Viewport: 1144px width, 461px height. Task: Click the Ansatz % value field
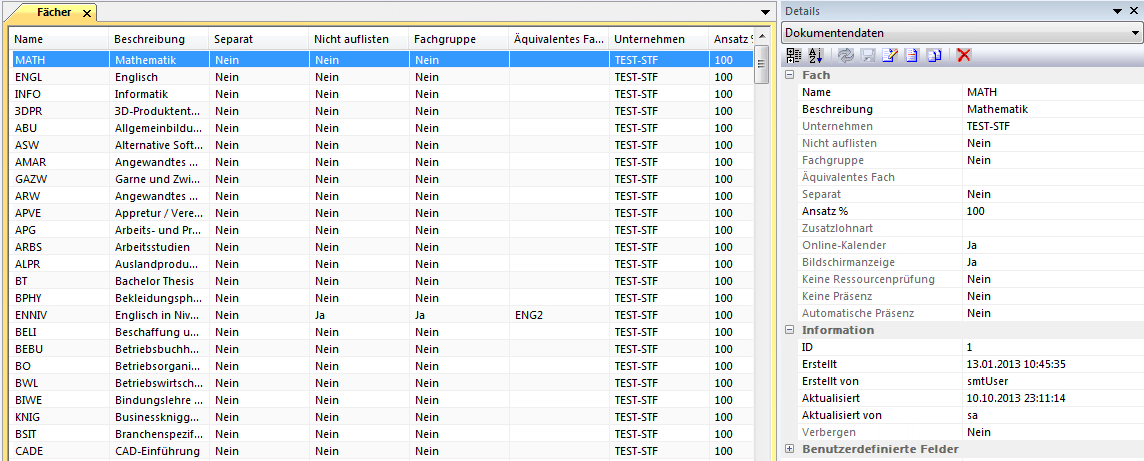click(x=1050, y=211)
